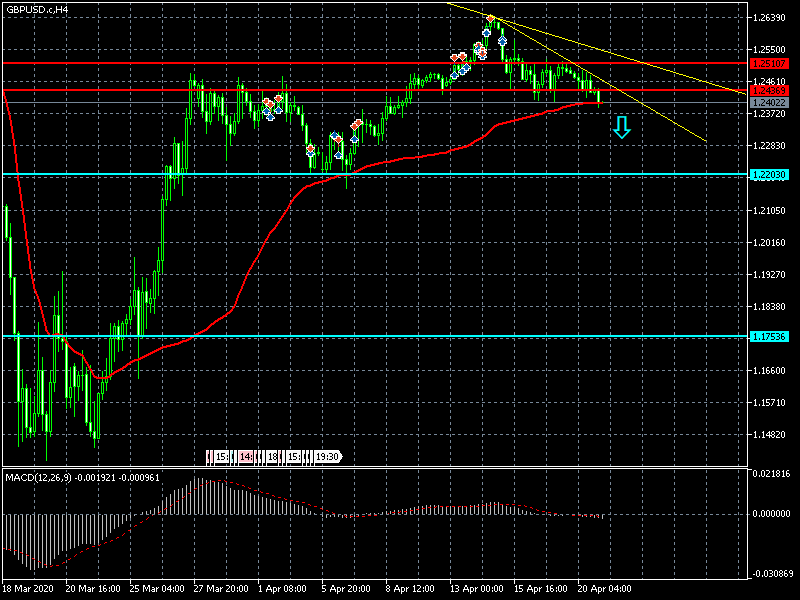Click the red trade arrow at the price peak
Screen dimensions: 800x600
(x=490, y=19)
